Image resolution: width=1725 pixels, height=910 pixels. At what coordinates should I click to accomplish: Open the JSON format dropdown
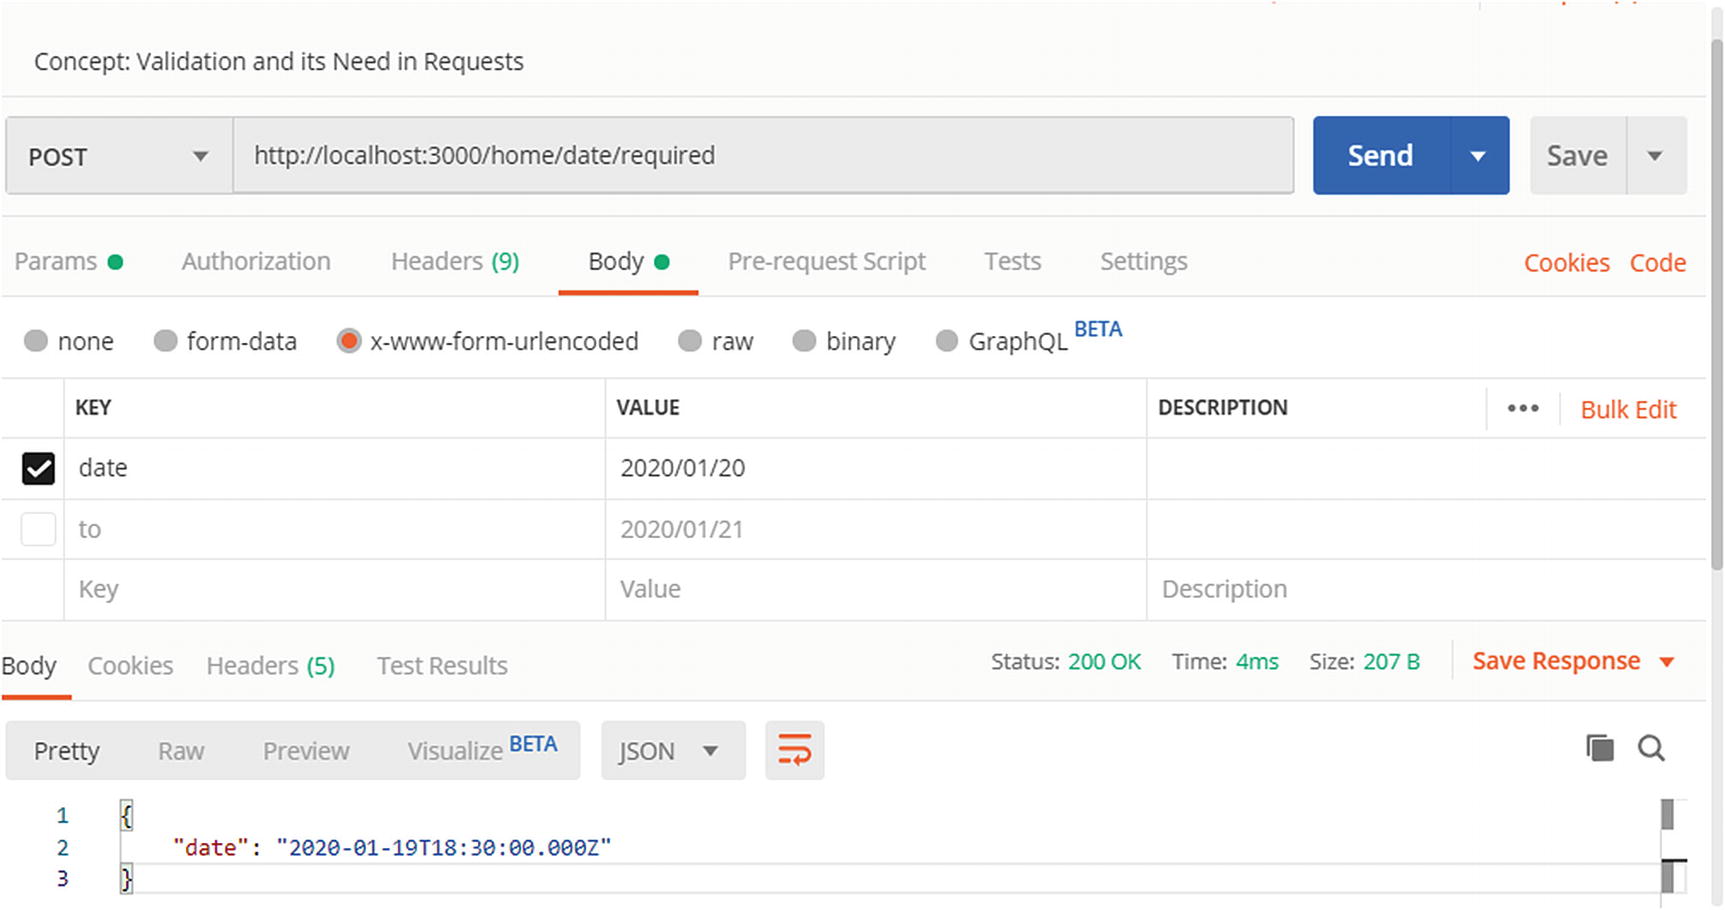tap(672, 751)
